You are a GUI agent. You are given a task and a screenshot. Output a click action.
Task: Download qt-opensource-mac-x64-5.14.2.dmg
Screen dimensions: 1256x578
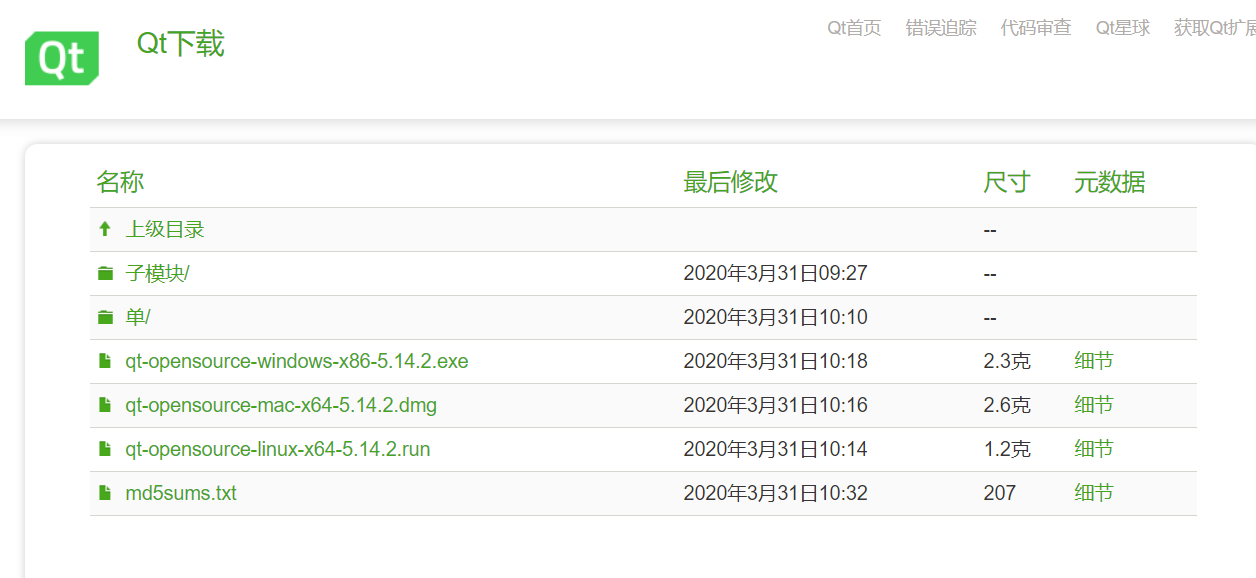(281, 405)
